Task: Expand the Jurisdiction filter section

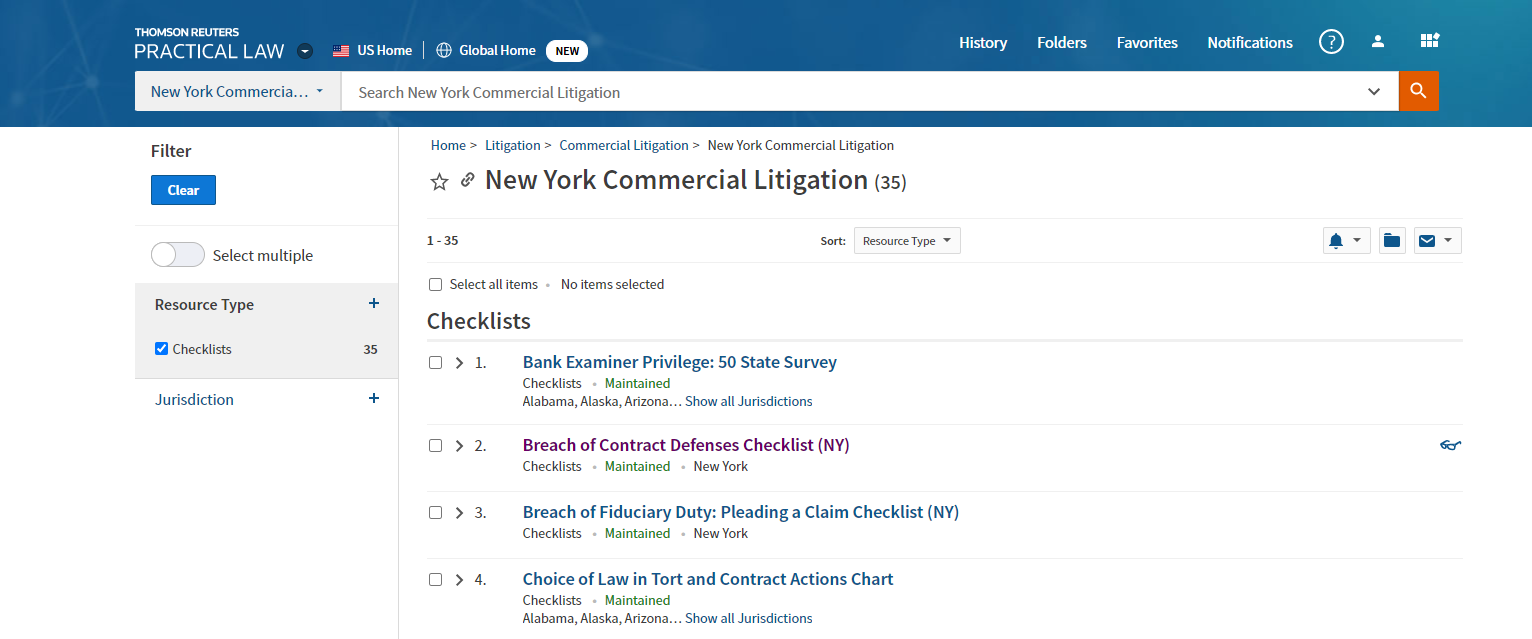Action: tap(374, 398)
